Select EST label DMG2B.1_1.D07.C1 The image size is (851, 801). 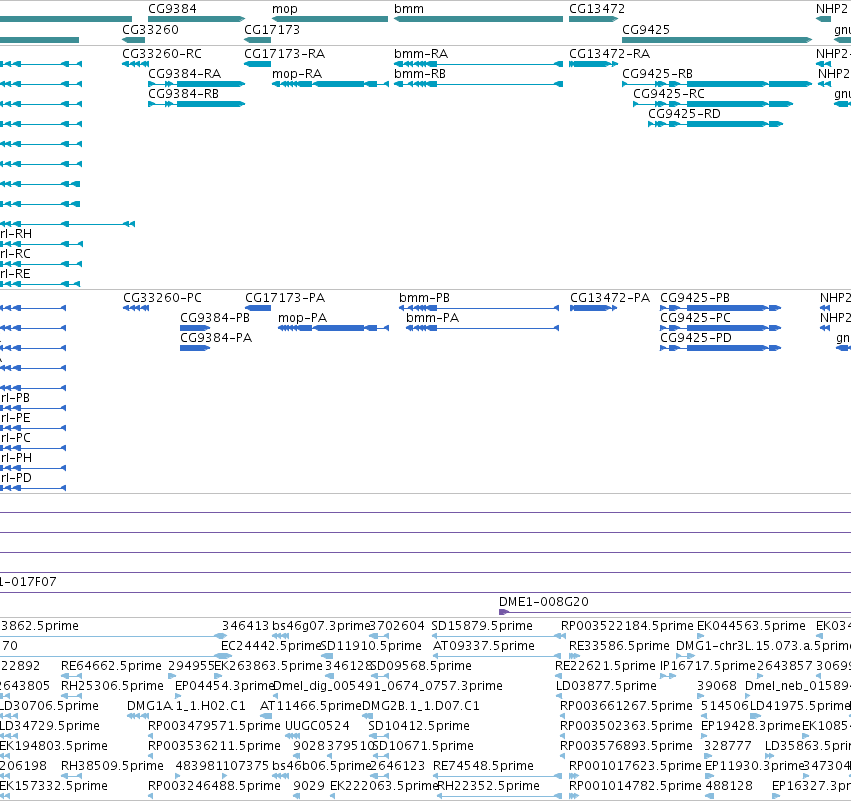point(421,705)
